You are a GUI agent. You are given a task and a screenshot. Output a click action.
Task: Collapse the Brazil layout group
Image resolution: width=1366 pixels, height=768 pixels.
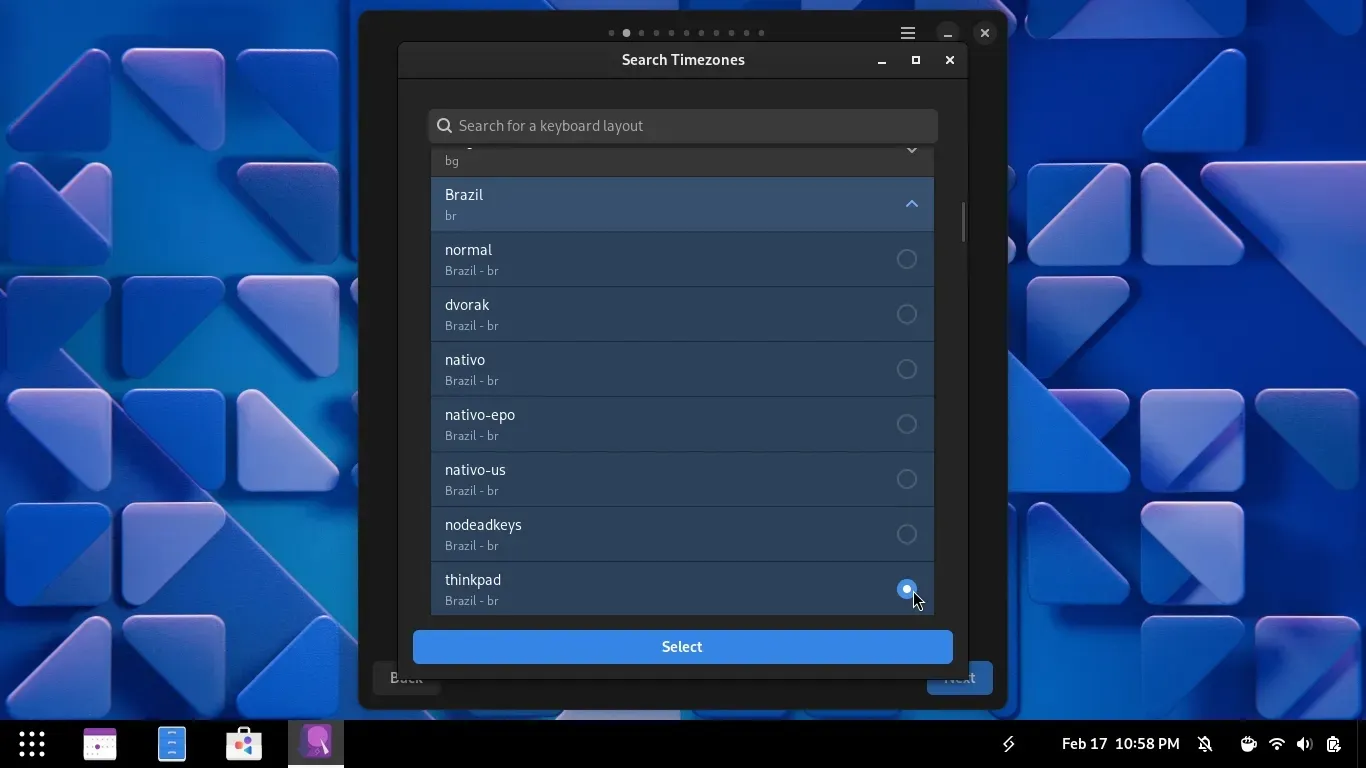911,204
